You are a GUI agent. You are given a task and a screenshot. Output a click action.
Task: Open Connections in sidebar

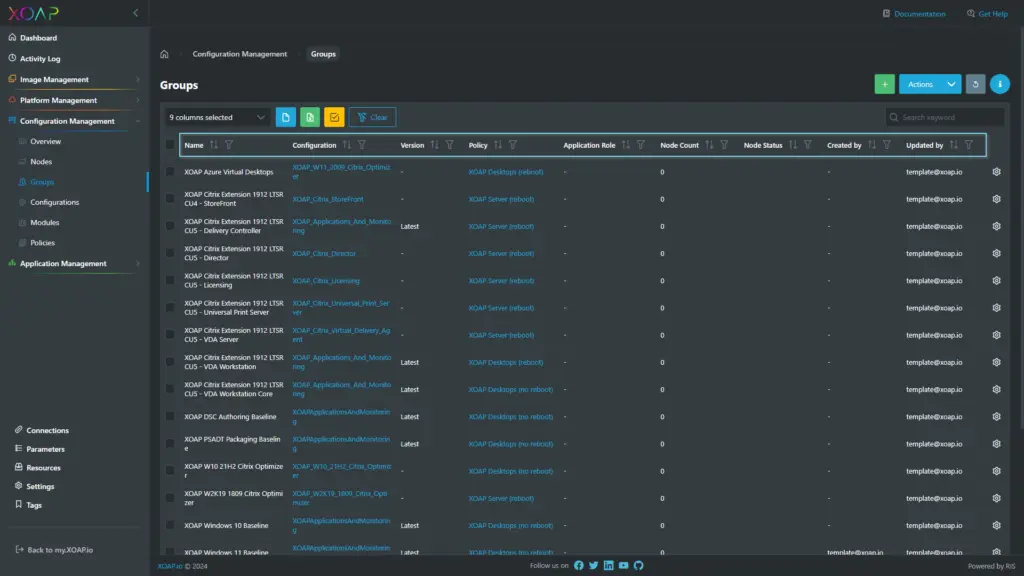[47, 430]
